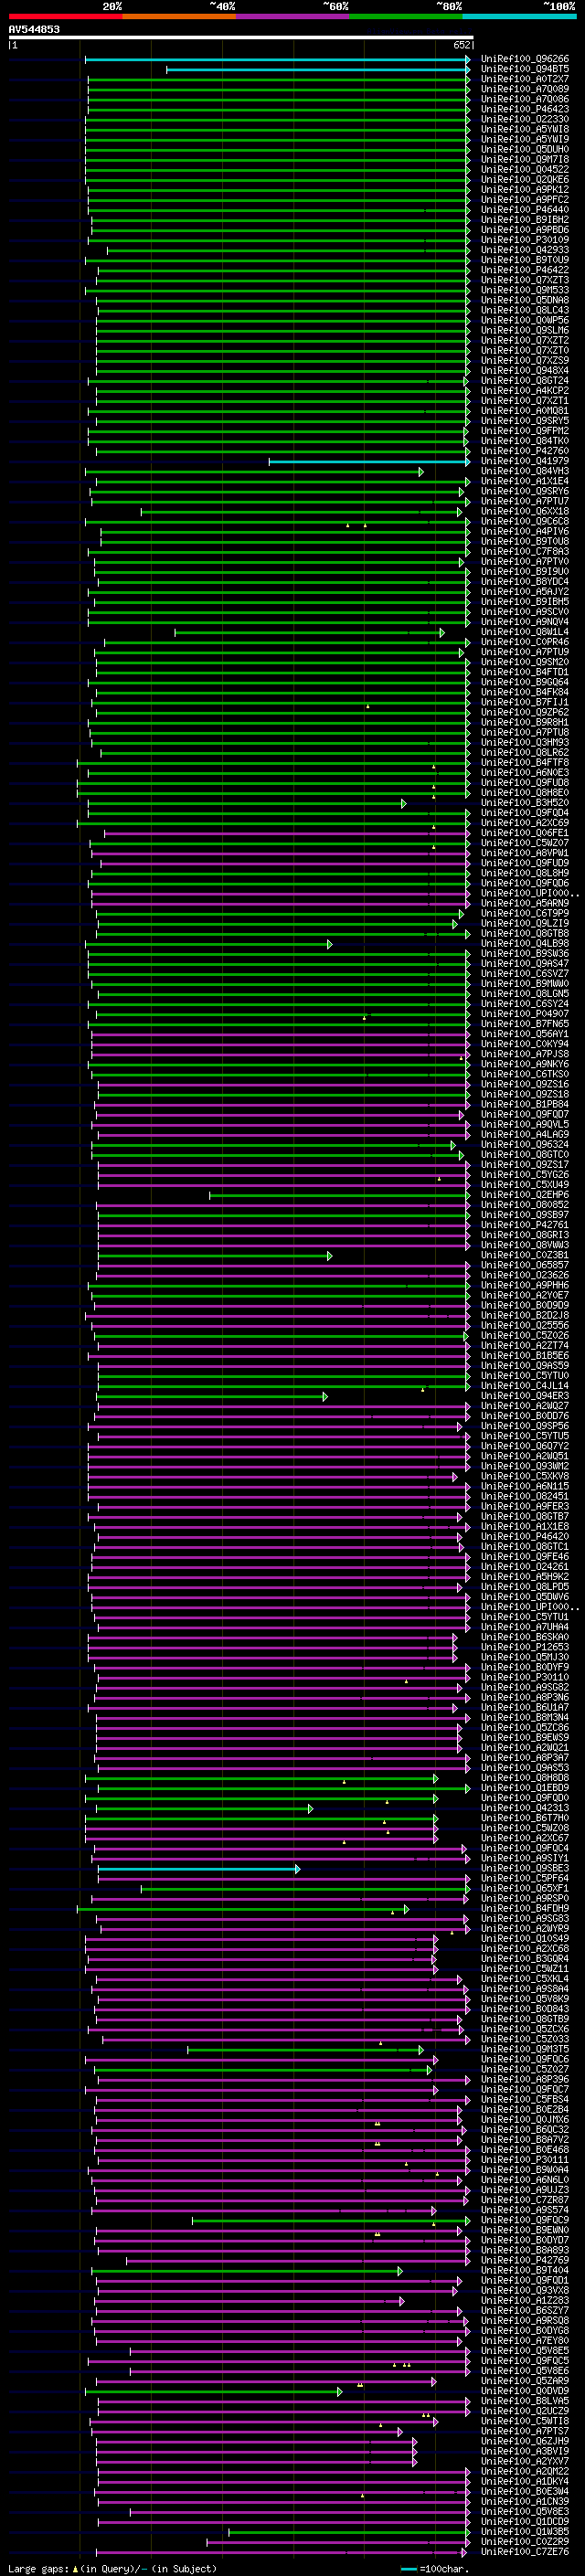Open the UniRef100_A0T2X7 hit label
This screenshot has height=2576, width=585.
(524, 79)
